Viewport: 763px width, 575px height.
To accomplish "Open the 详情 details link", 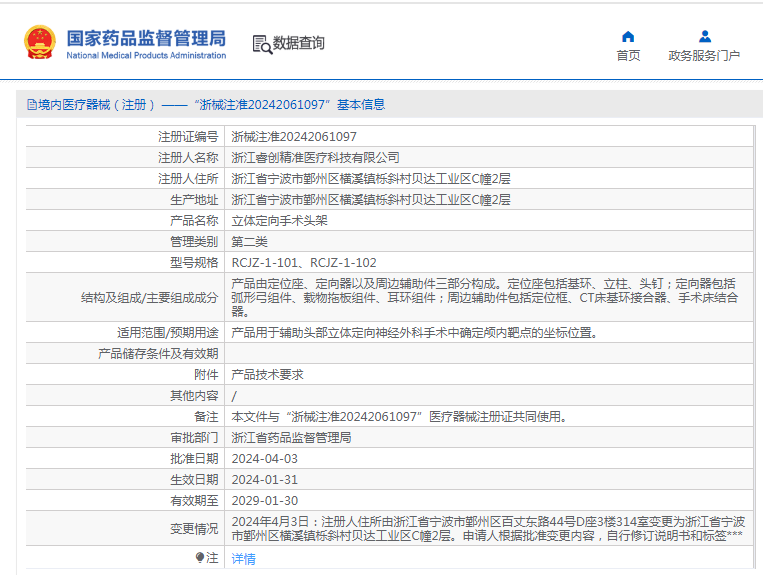I will click(243, 558).
